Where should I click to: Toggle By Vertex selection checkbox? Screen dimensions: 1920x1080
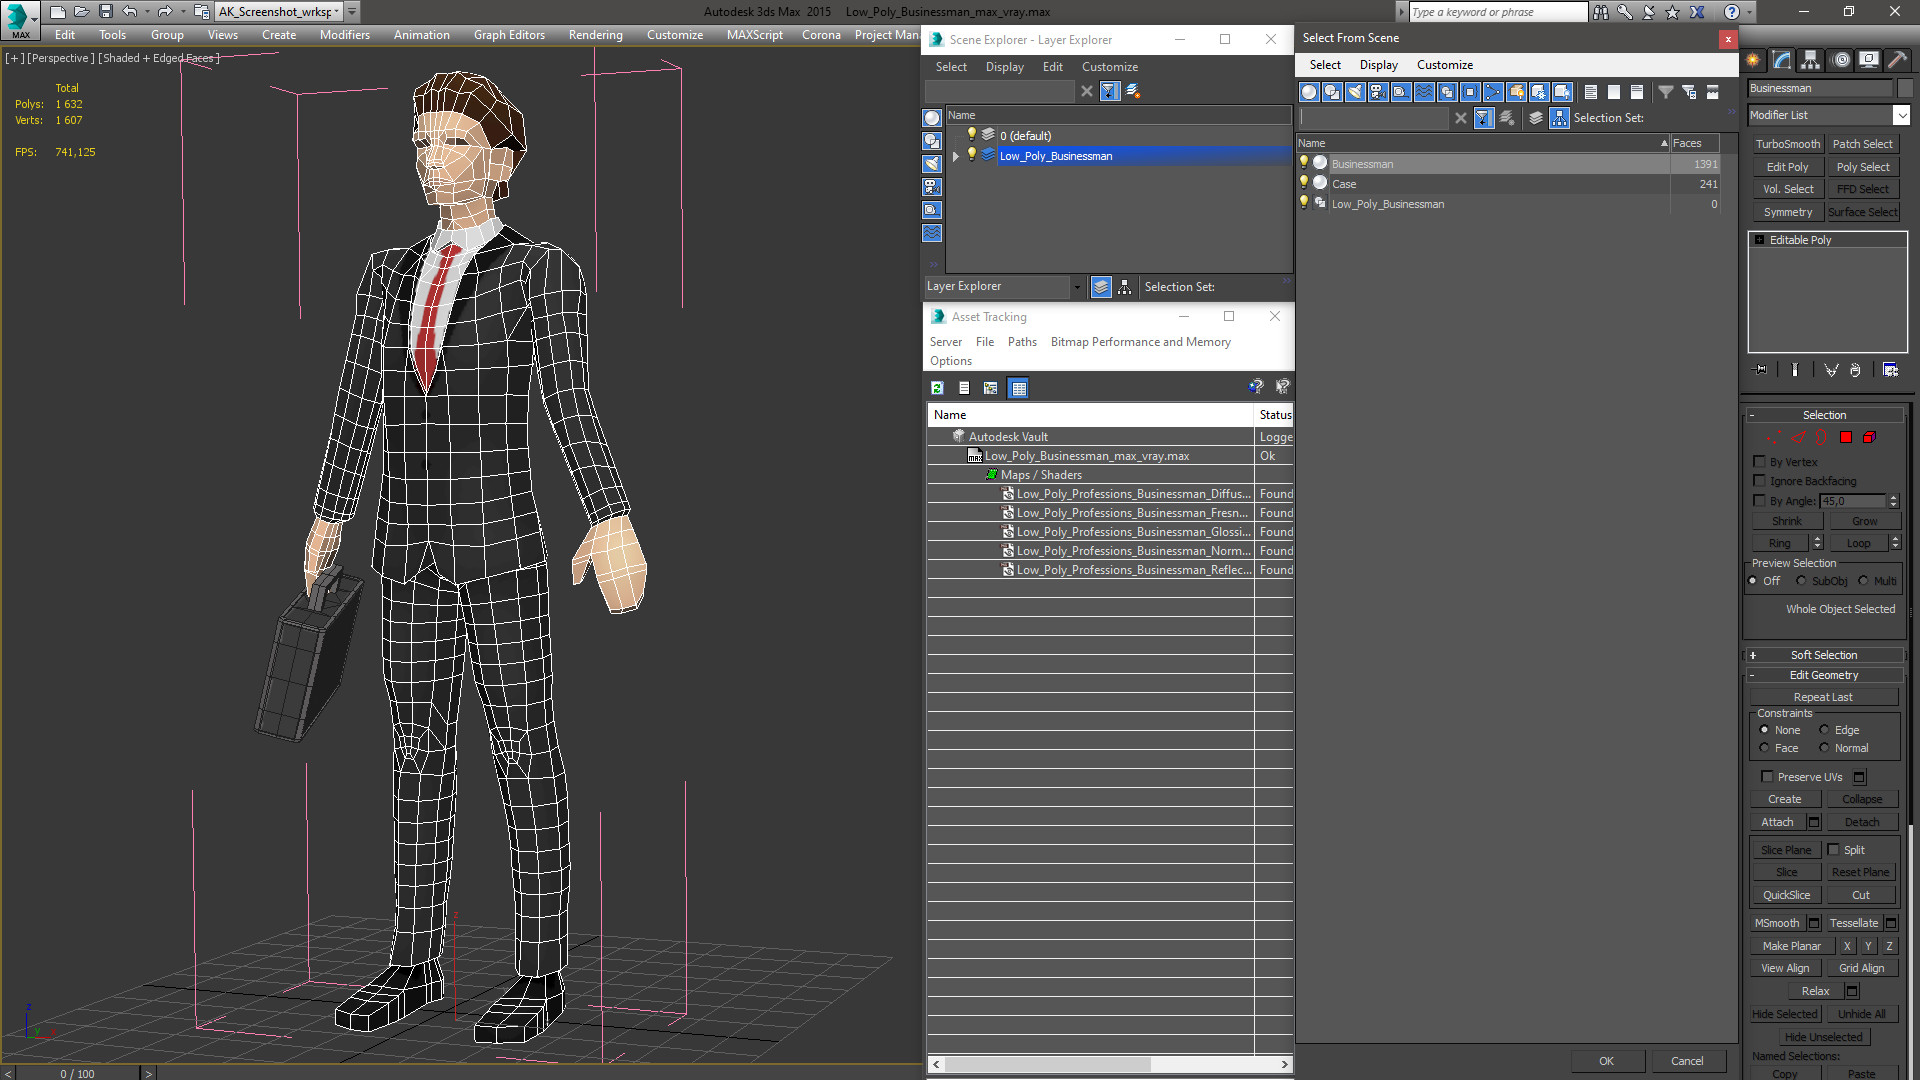tap(1760, 460)
